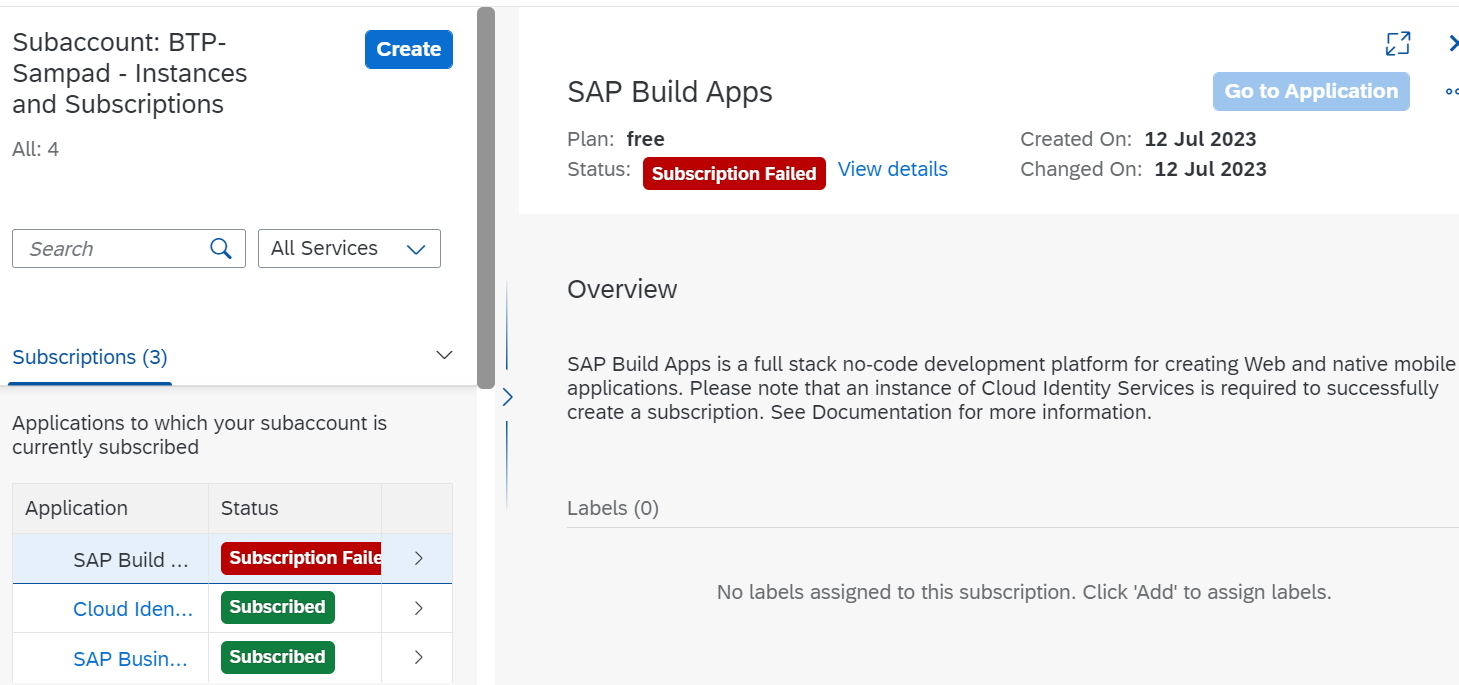Click the Create button

pos(408,50)
